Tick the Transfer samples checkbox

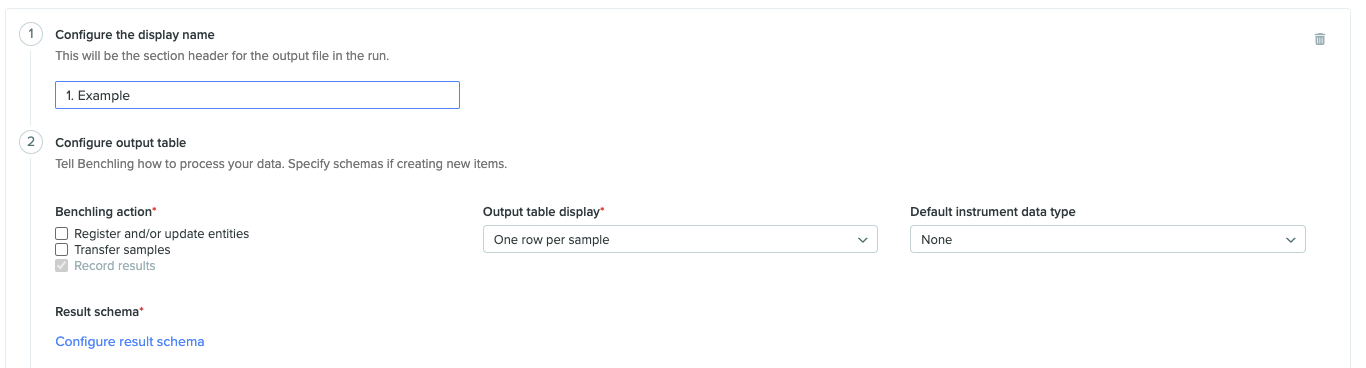(x=61, y=250)
